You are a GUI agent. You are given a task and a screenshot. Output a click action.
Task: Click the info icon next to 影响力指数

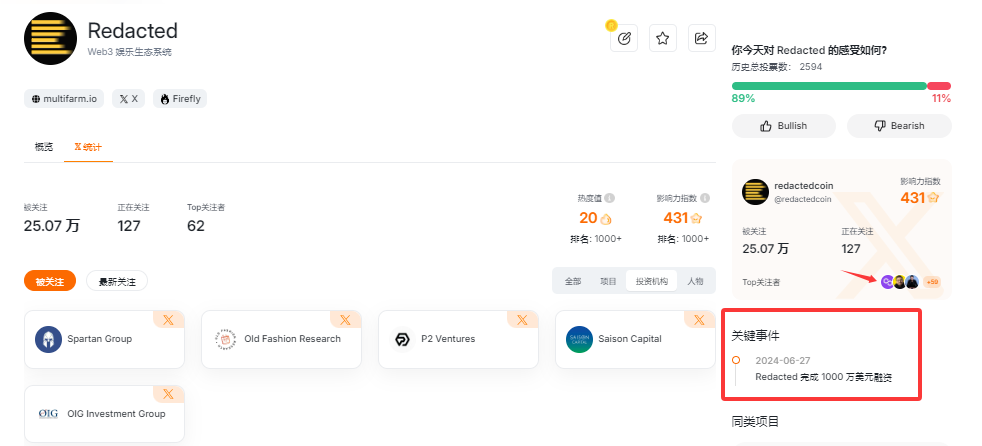(x=705, y=198)
